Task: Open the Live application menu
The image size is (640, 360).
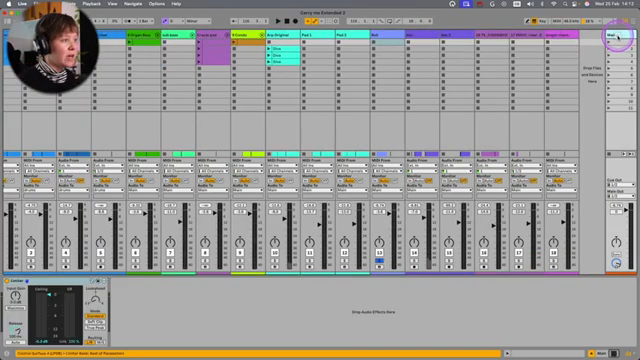Action: tap(22, 4)
